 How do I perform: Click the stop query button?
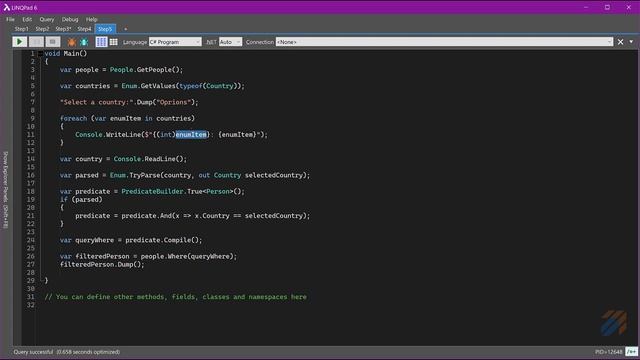tap(53, 42)
